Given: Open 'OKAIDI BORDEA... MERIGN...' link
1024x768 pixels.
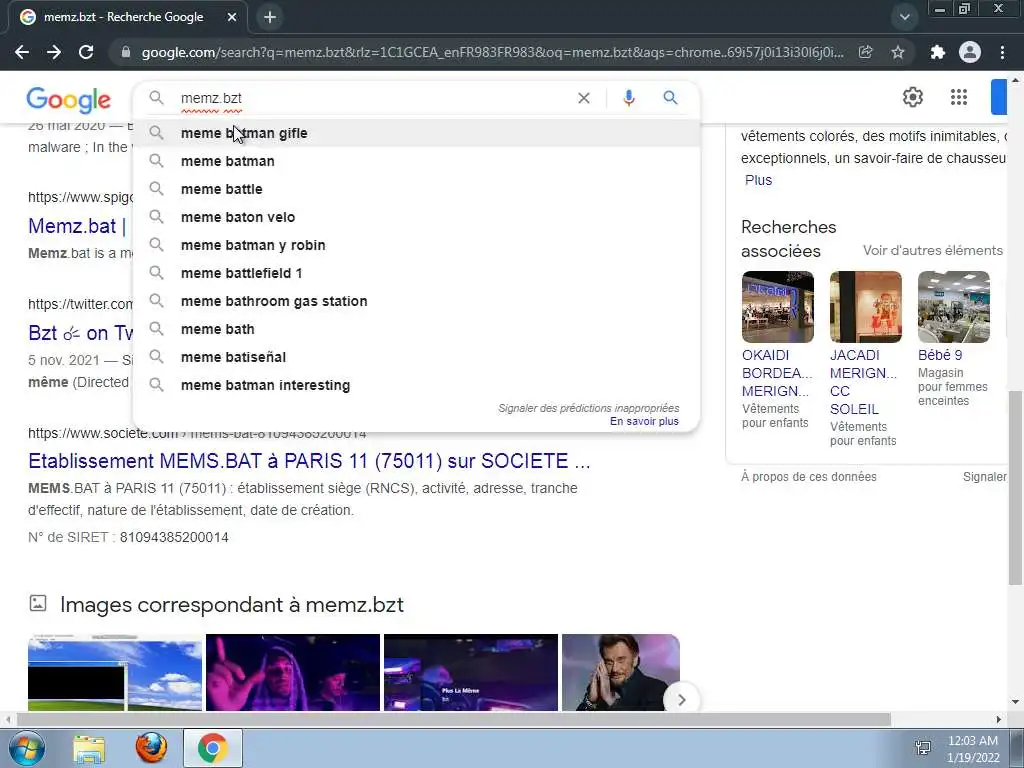Looking at the screenshot, I should point(777,374).
